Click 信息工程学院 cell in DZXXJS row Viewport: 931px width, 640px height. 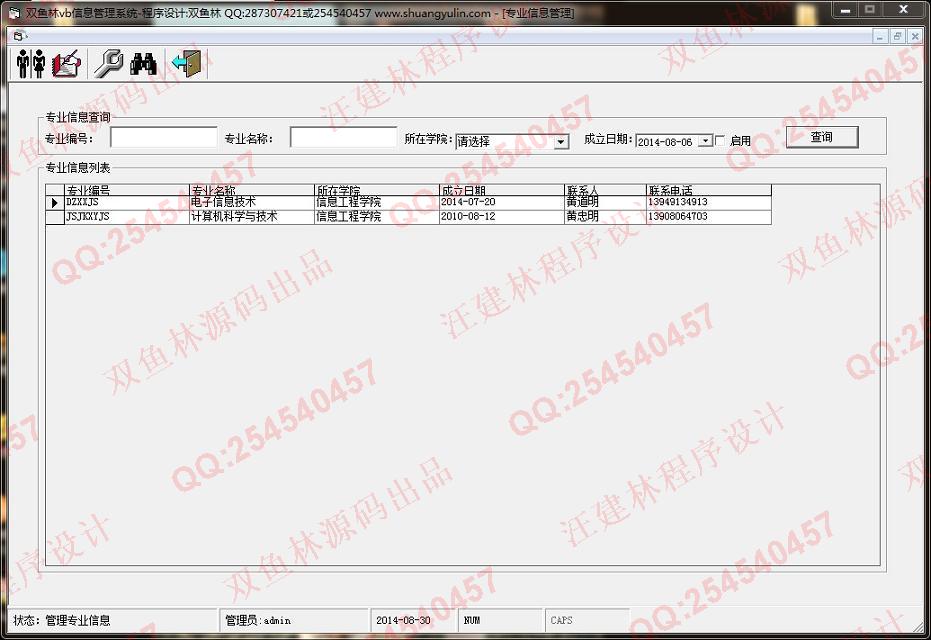point(376,202)
